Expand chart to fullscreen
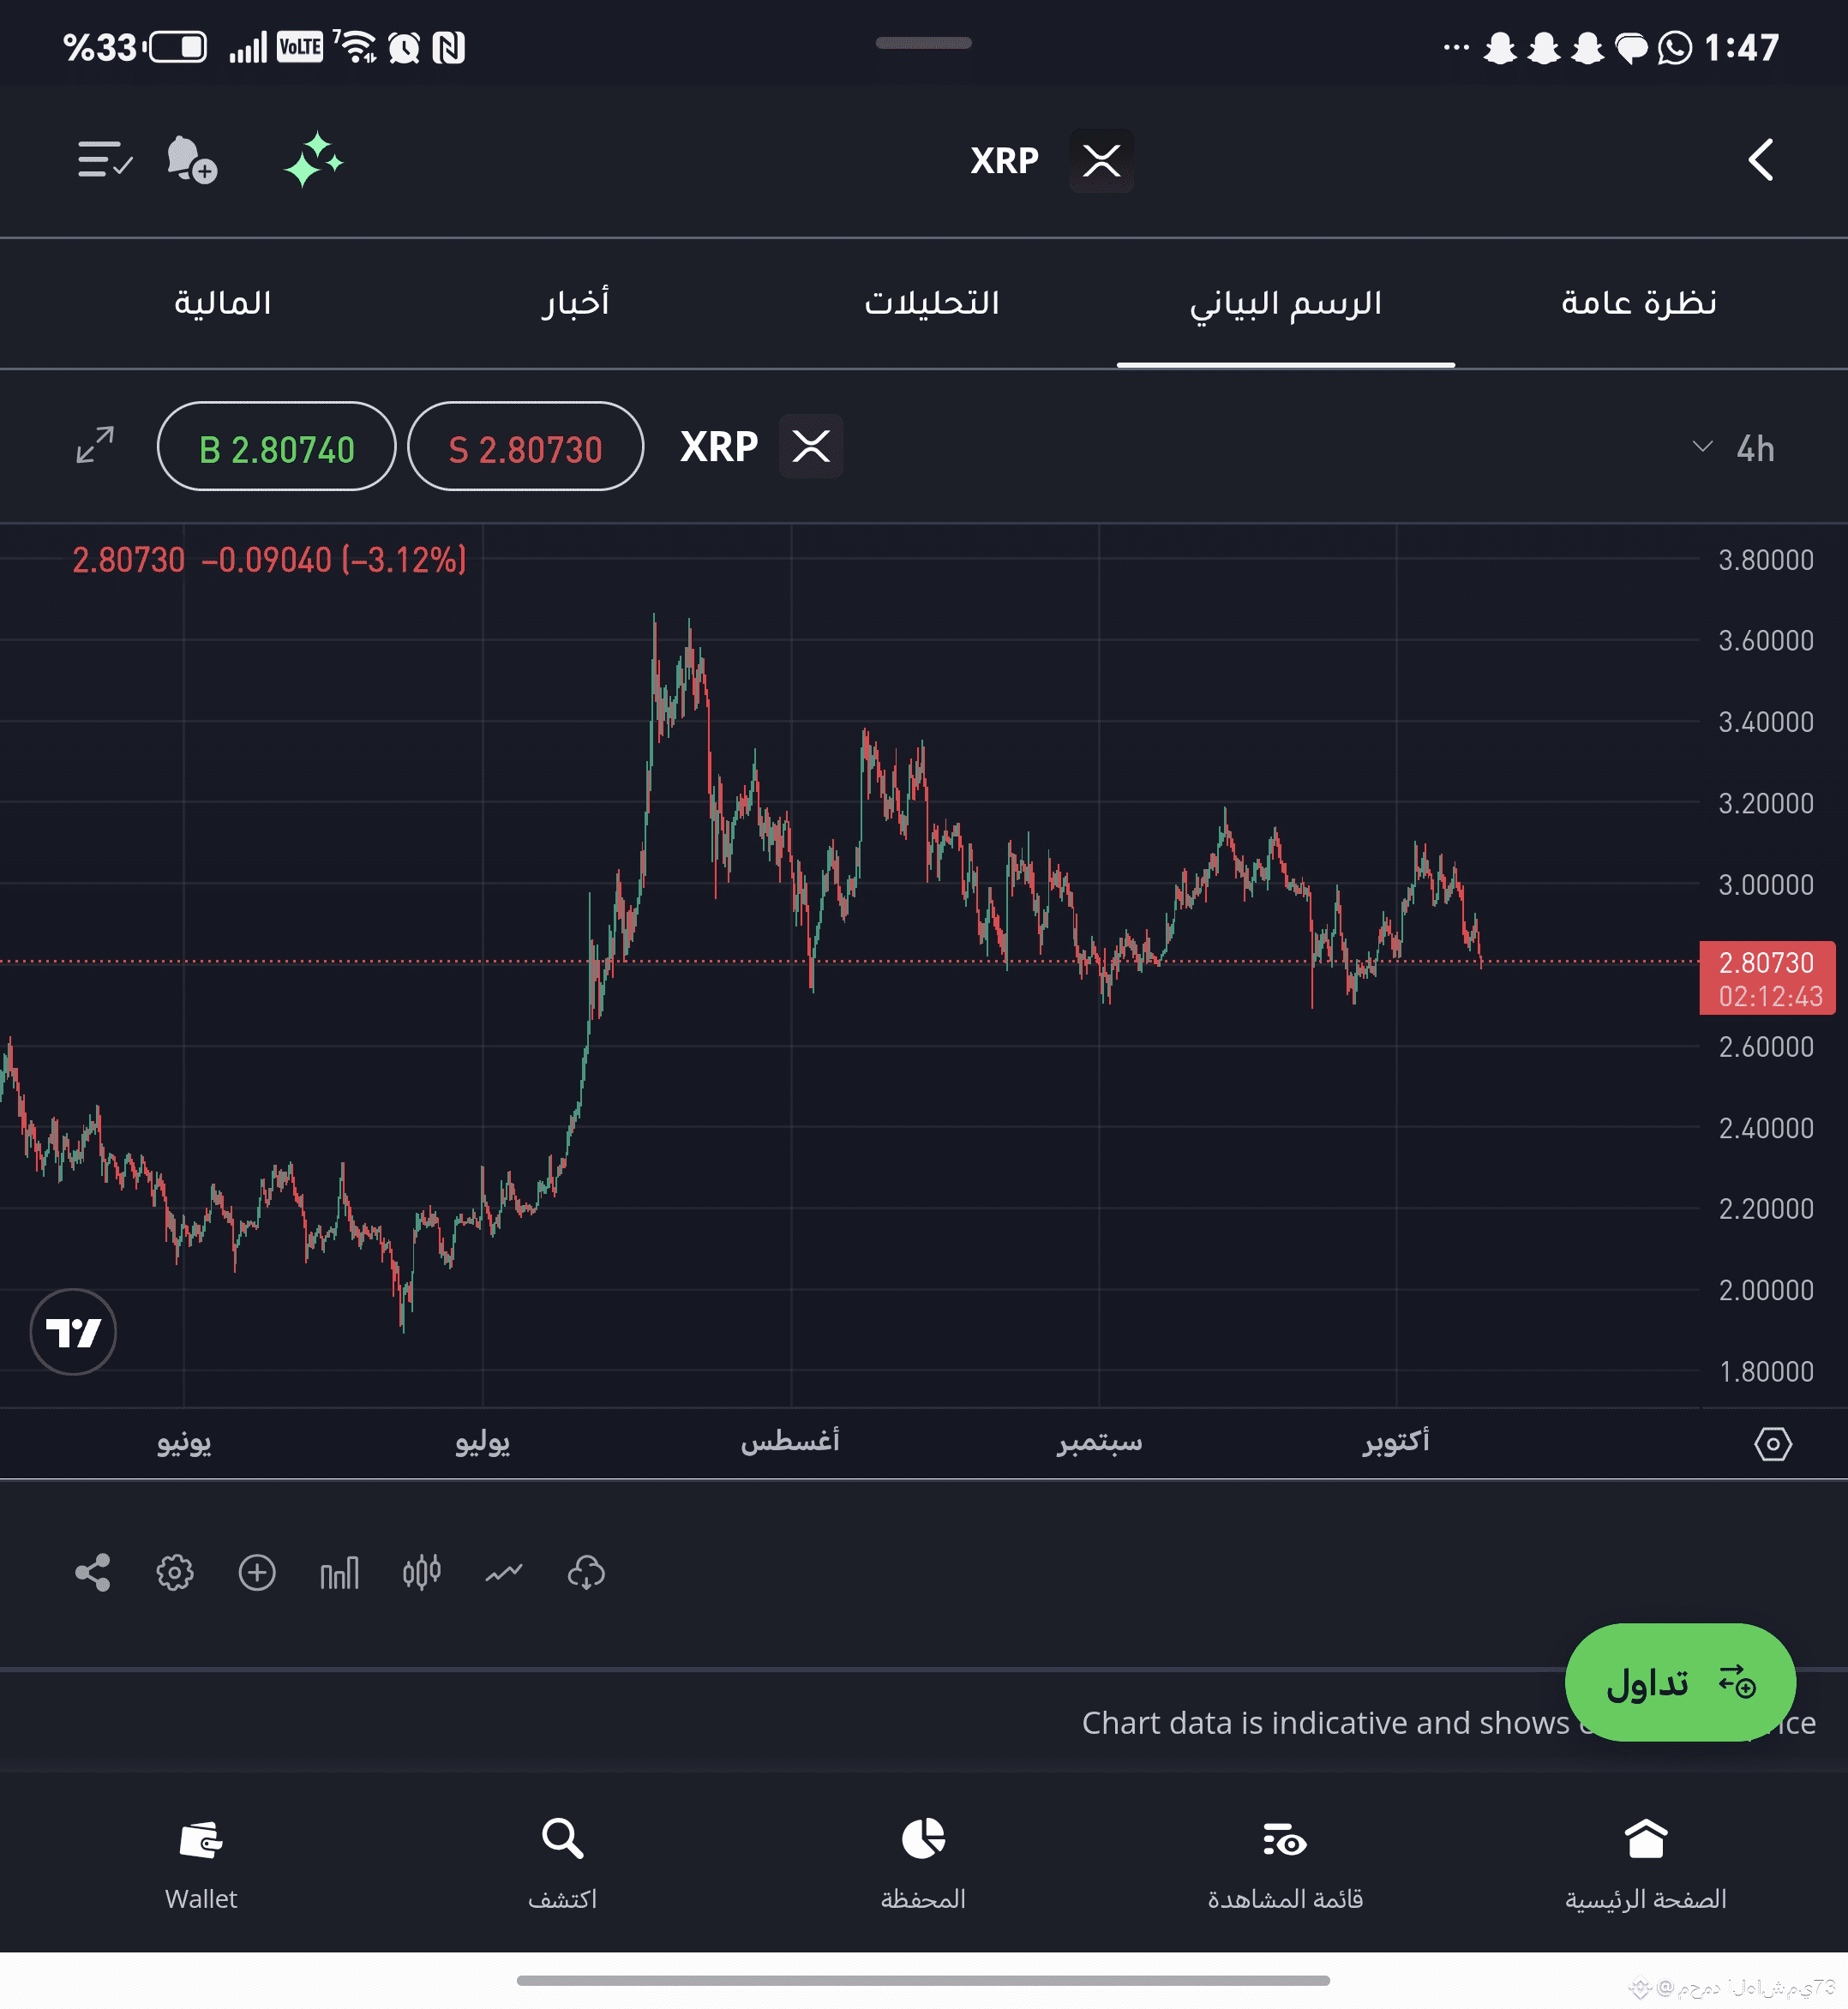1848x2009 pixels. (95, 445)
